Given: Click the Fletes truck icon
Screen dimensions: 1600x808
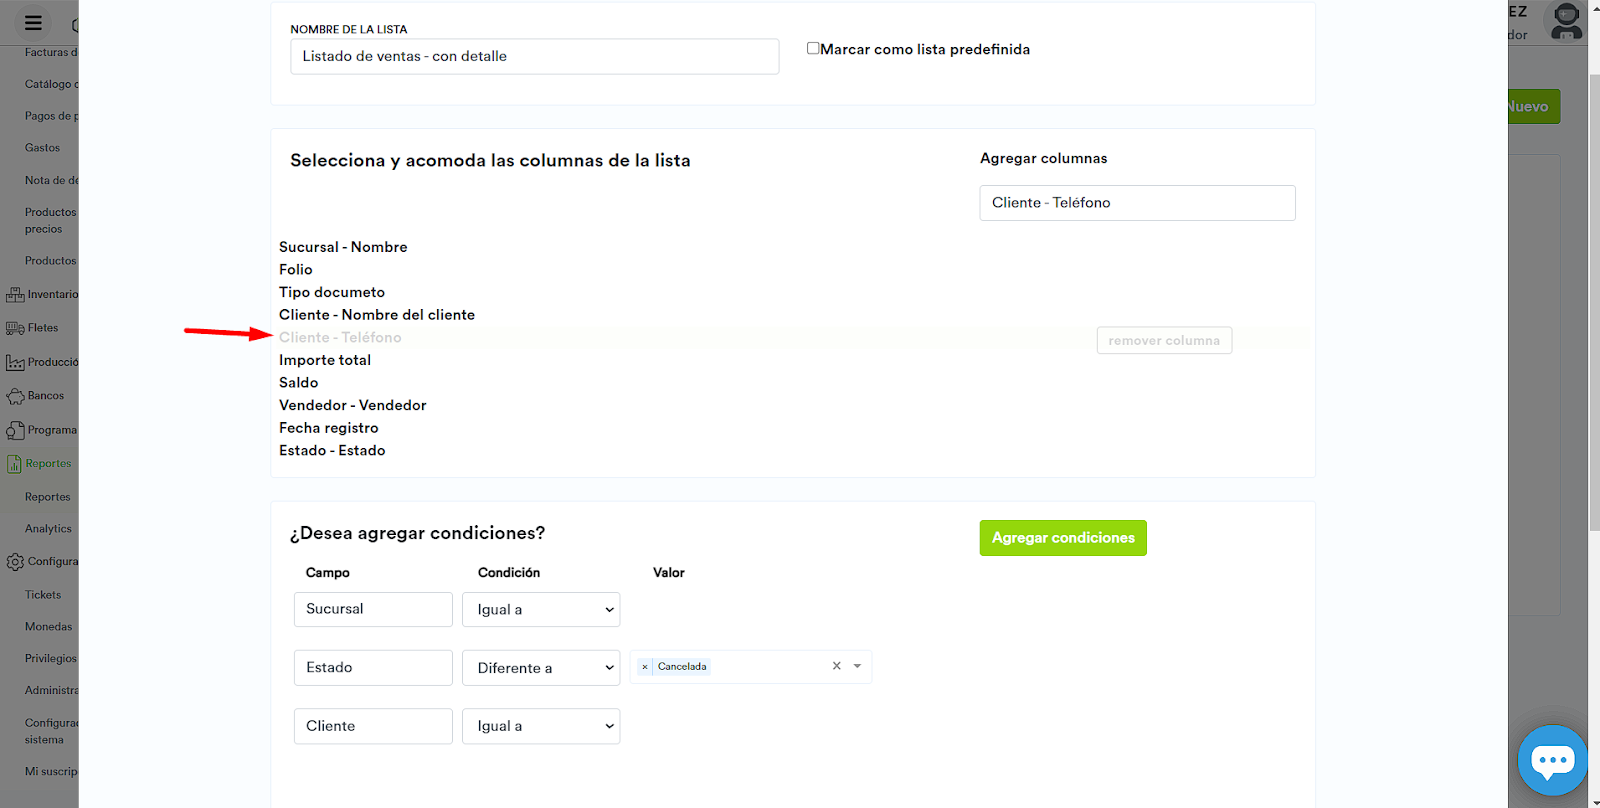Looking at the screenshot, I should pyautogui.click(x=15, y=328).
